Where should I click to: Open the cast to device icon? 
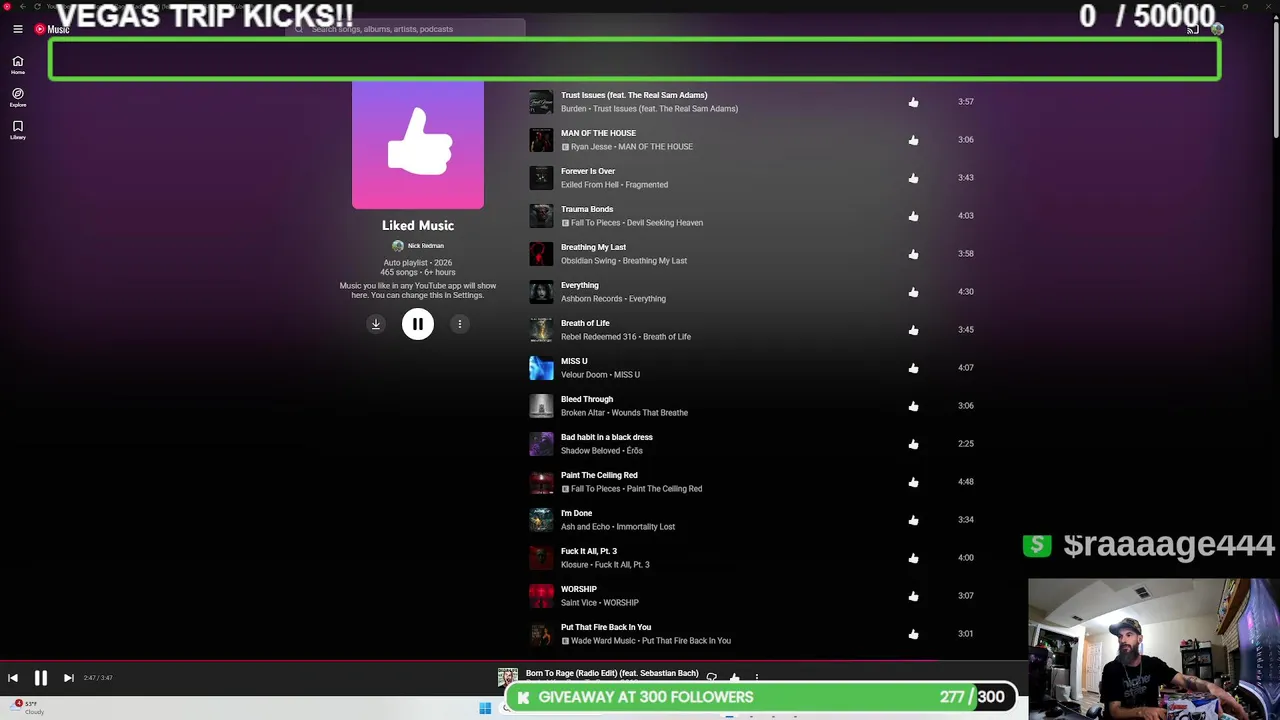coord(1192,29)
